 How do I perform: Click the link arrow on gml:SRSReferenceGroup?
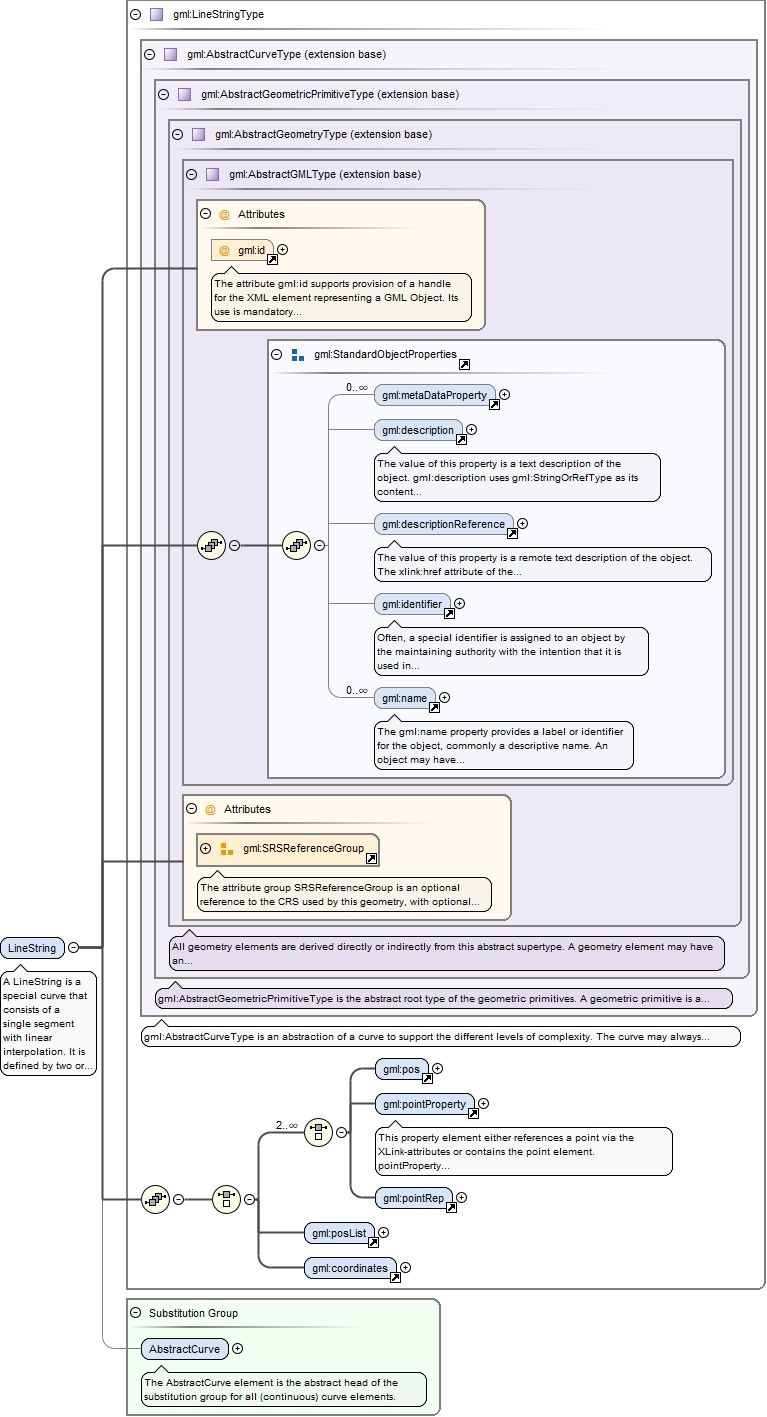[371, 858]
